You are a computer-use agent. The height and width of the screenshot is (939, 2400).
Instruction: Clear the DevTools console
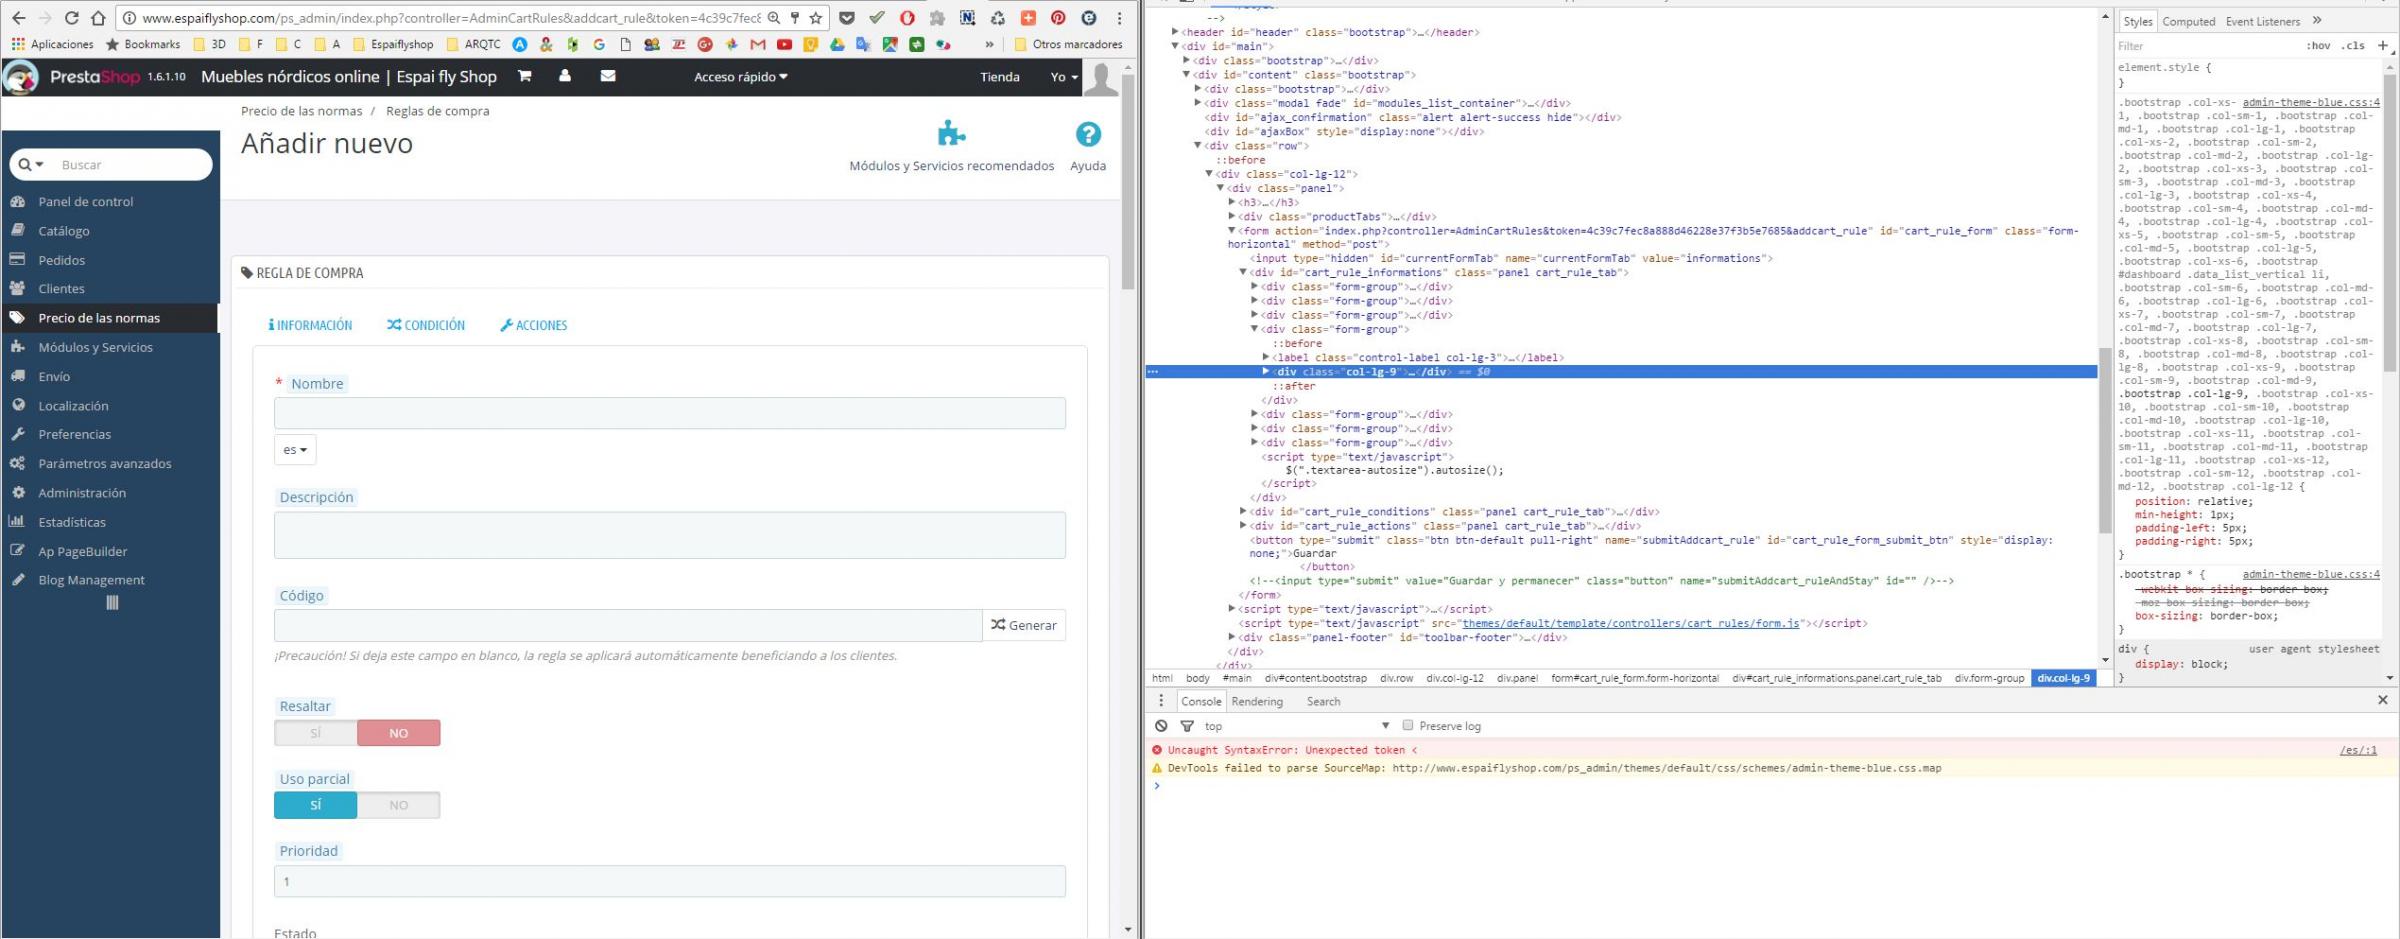tap(1161, 726)
